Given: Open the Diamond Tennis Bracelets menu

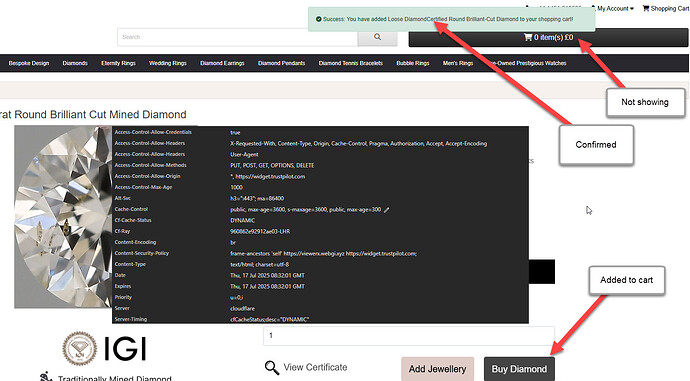Looking at the screenshot, I should point(351,63).
